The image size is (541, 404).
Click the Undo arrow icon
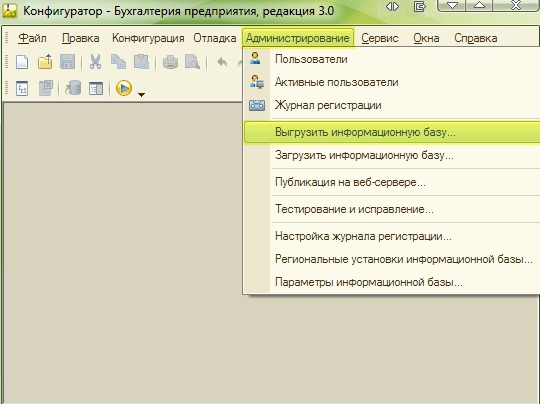[223, 62]
